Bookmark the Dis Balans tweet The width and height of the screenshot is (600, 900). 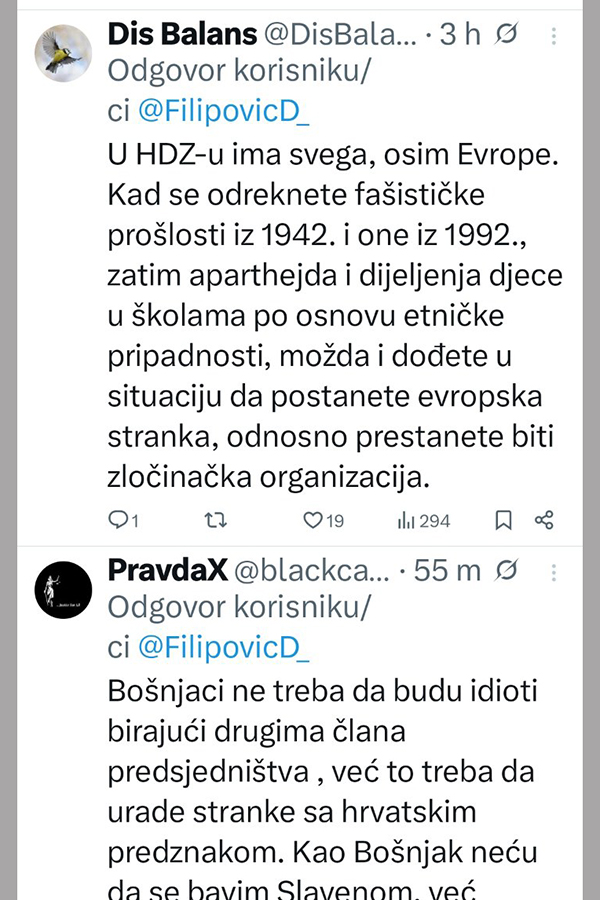(504, 520)
